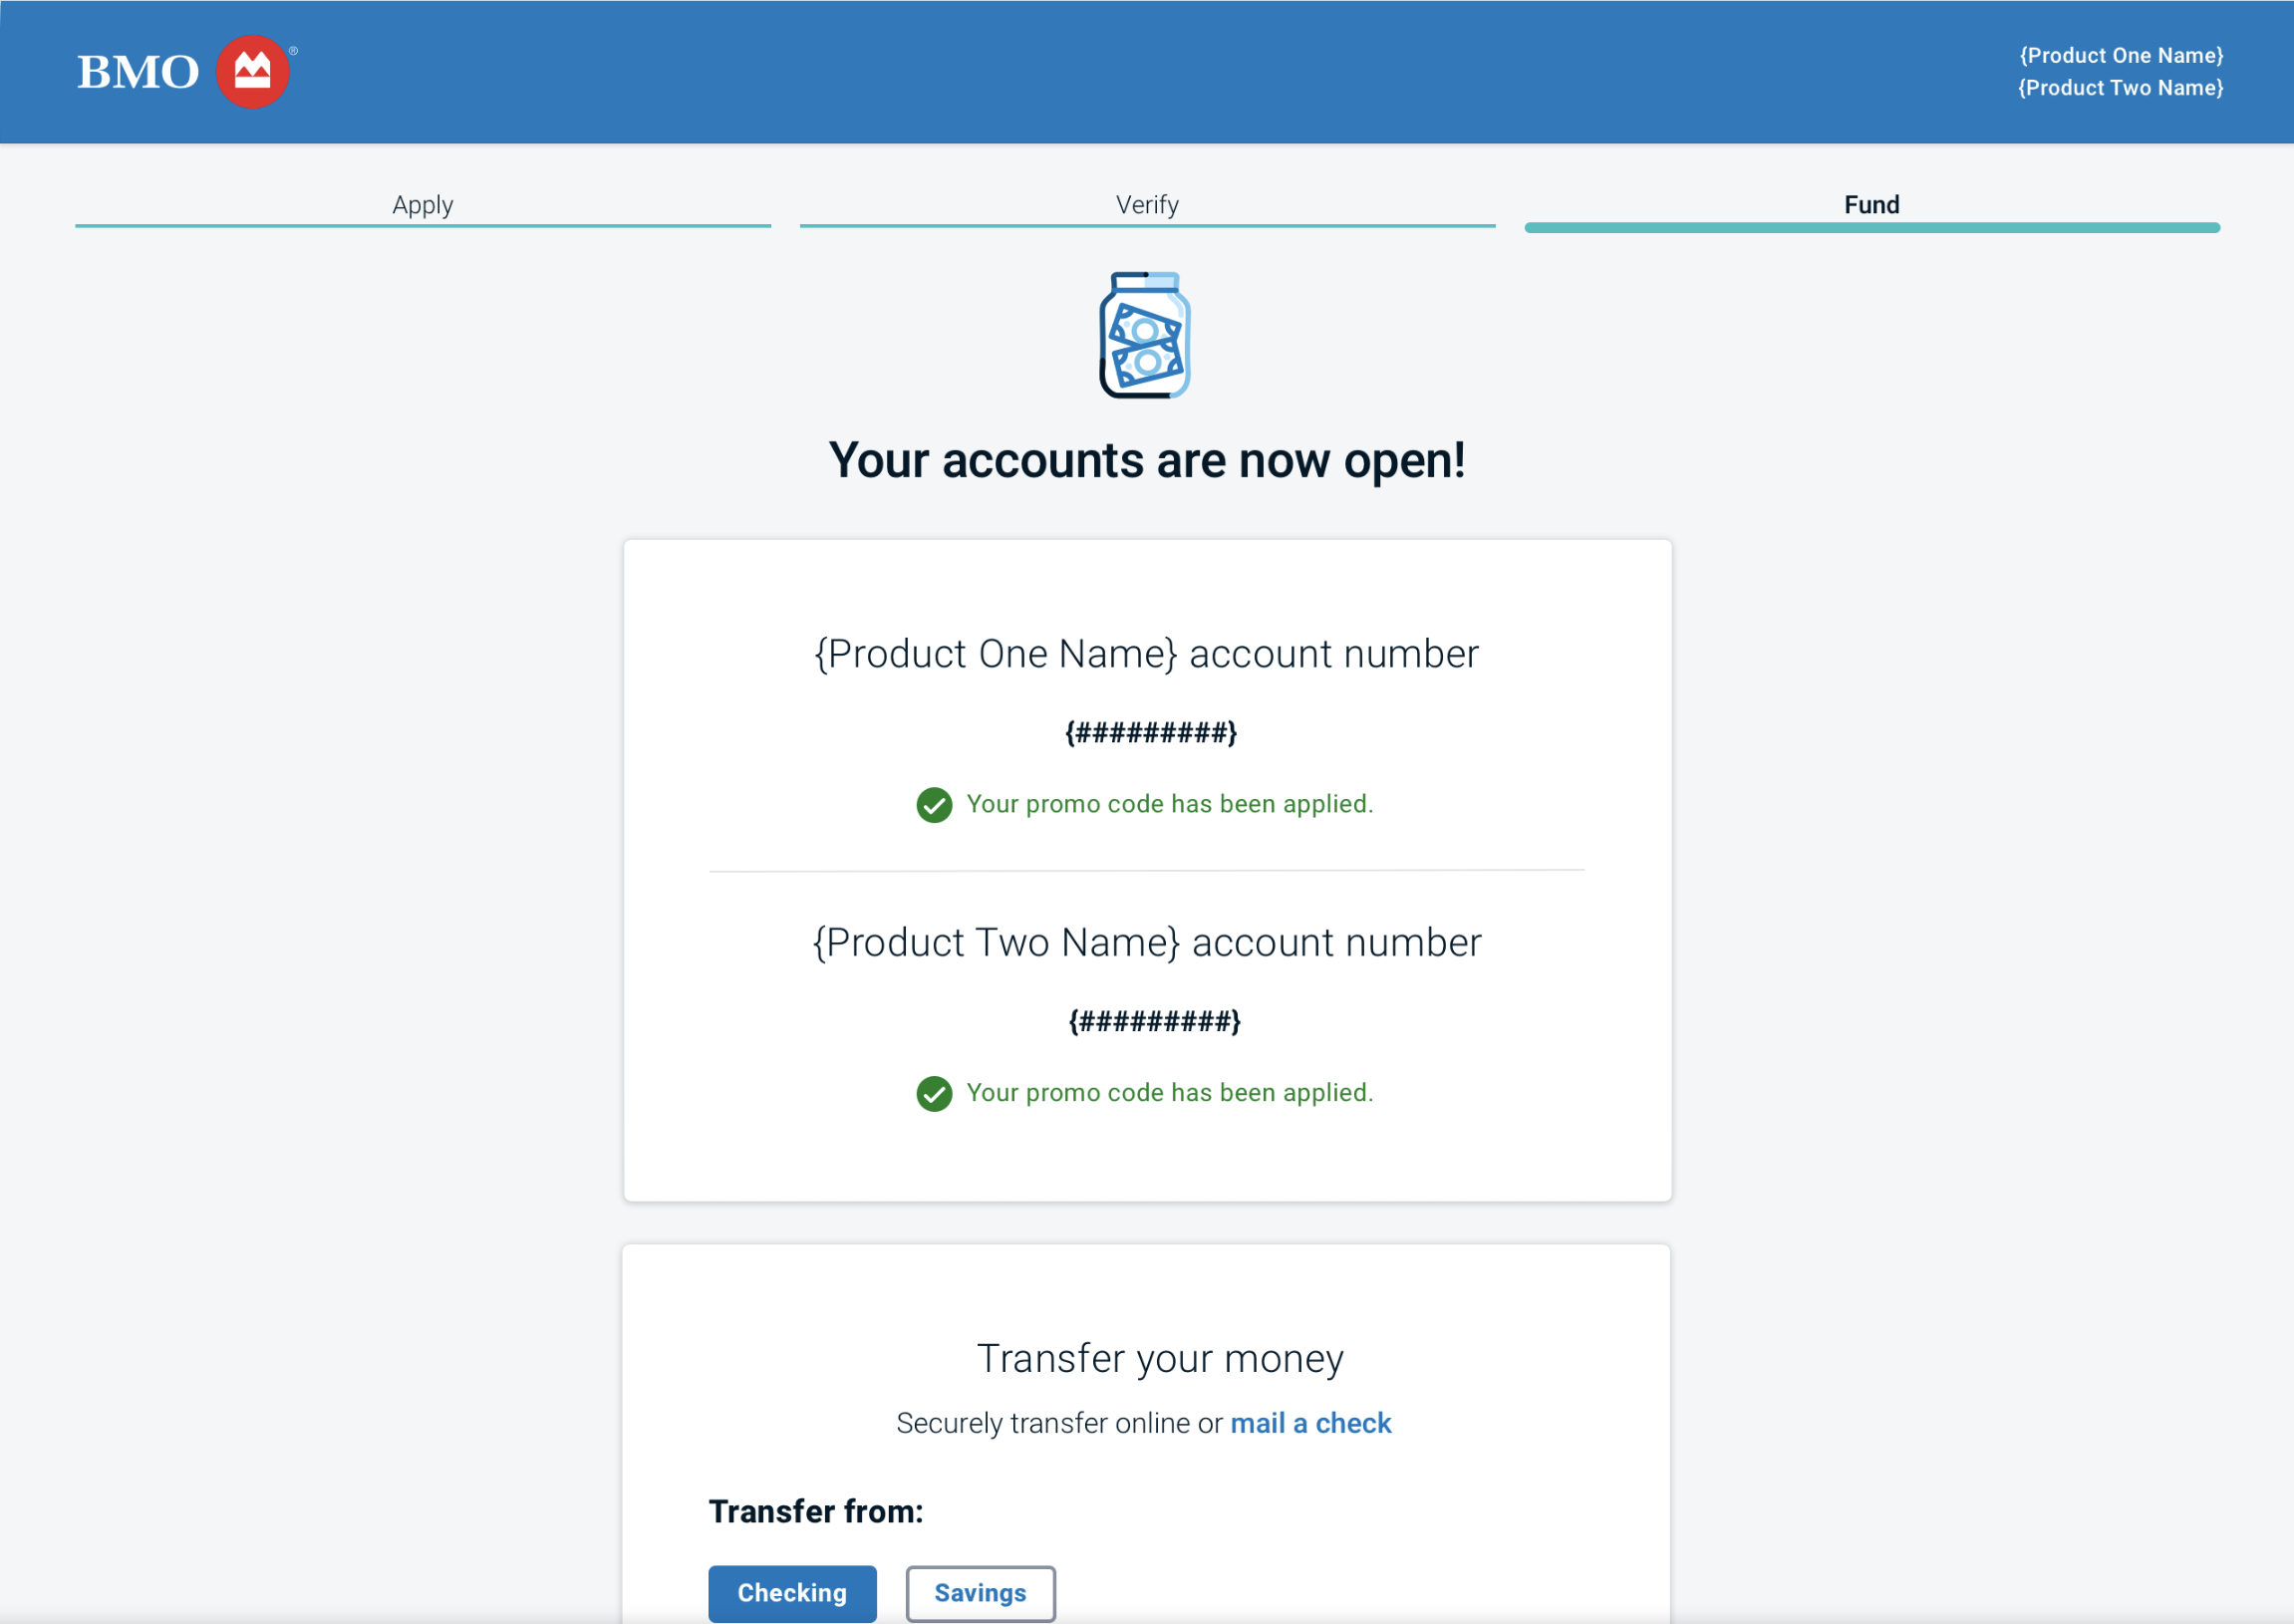
Task: Click {Product Two Name} in the top banner
Action: click(x=2122, y=88)
